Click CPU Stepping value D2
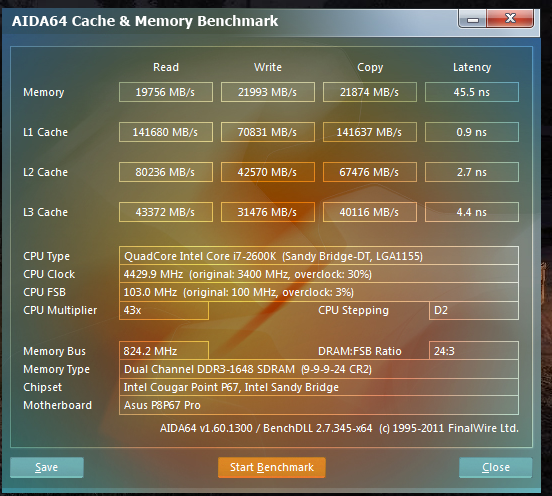This screenshot has height=496, width=552. [474, 310]
